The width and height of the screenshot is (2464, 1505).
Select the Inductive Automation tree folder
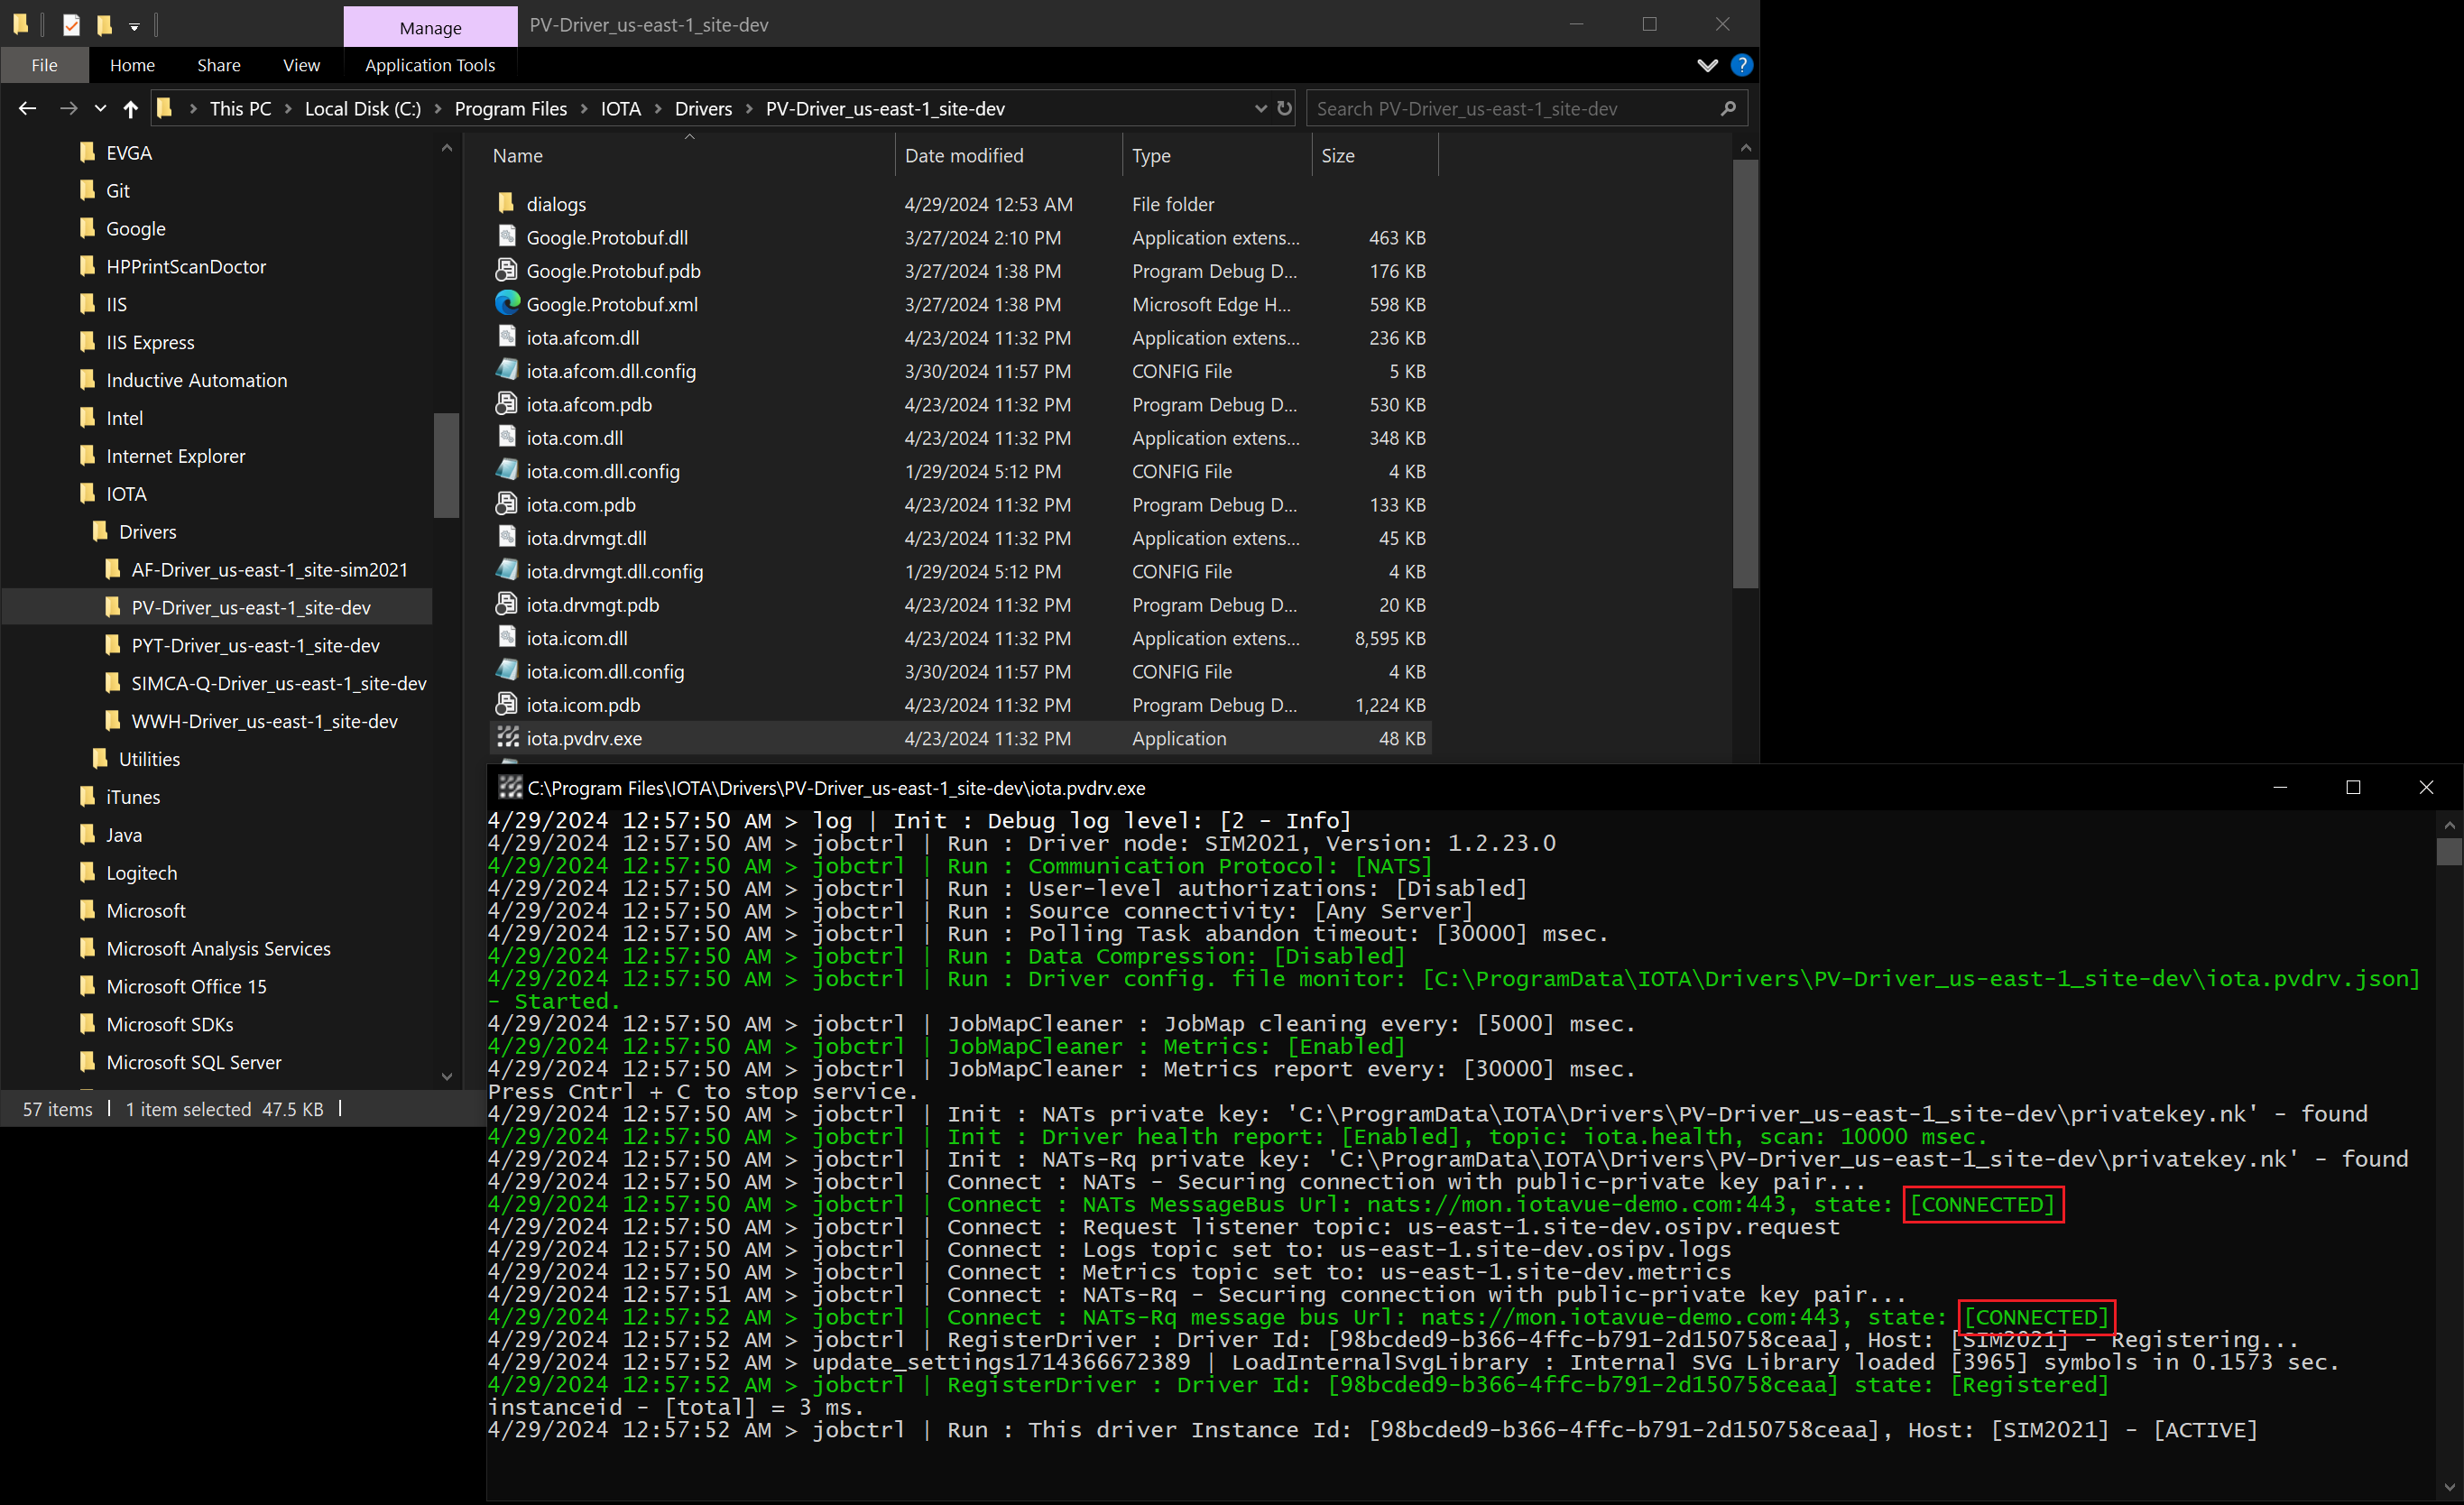pos(196,380)
